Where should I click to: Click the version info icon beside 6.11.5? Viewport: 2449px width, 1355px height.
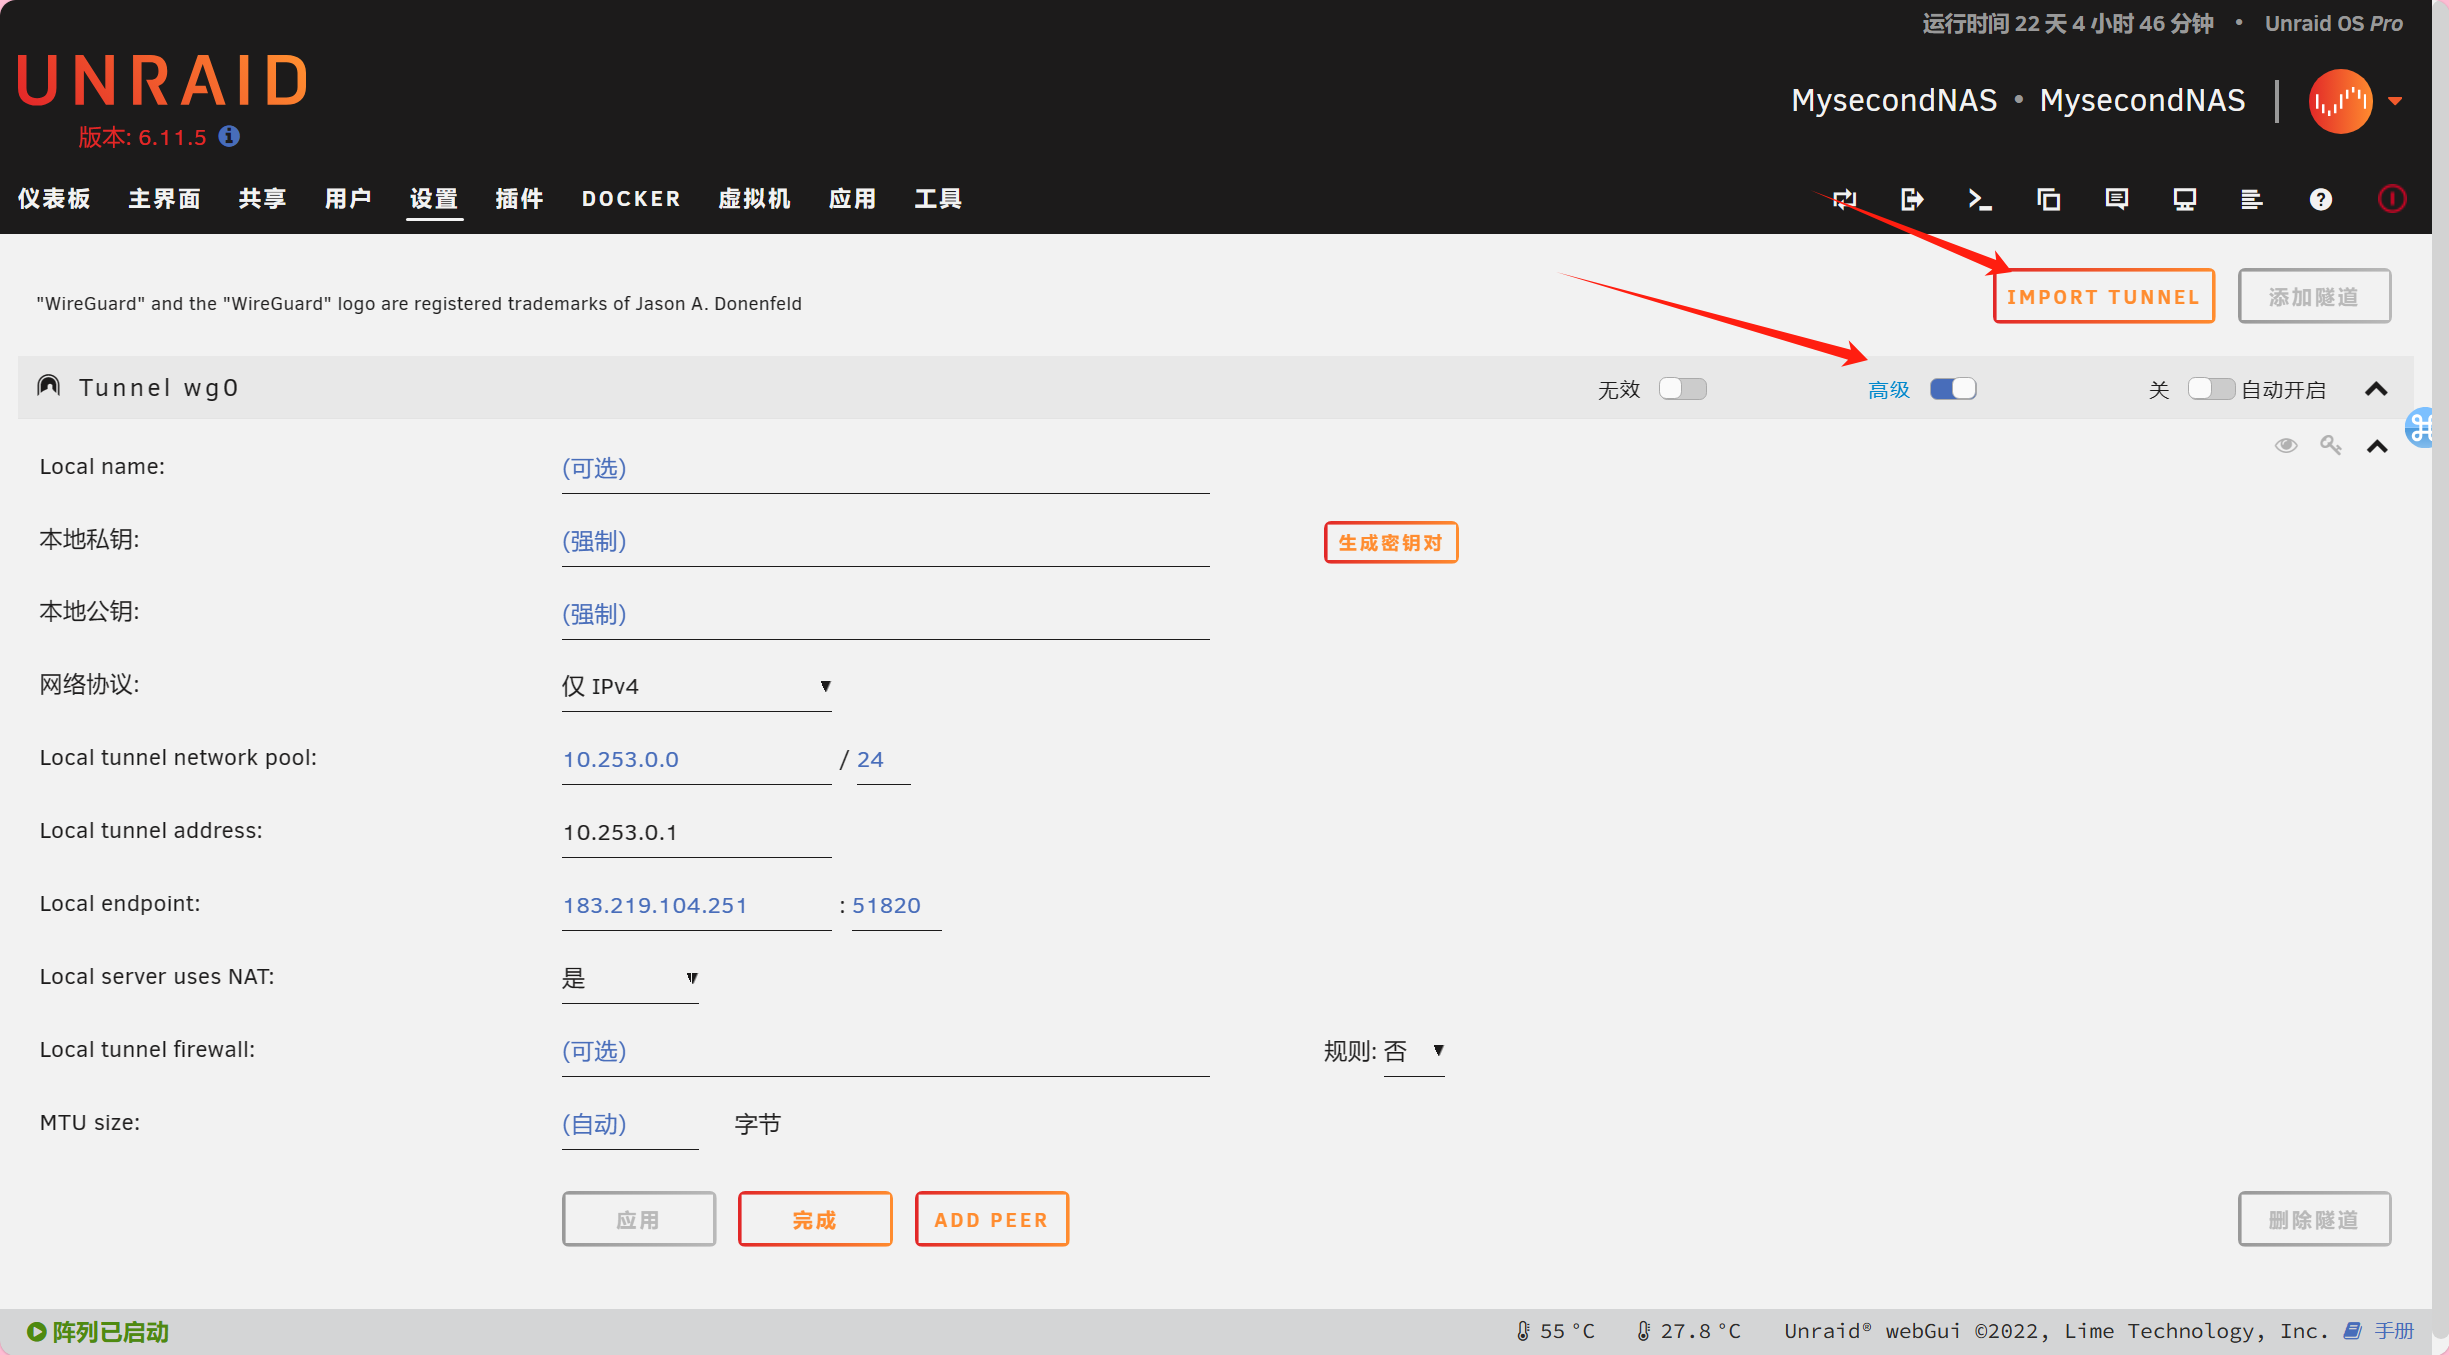click(229, 136)
